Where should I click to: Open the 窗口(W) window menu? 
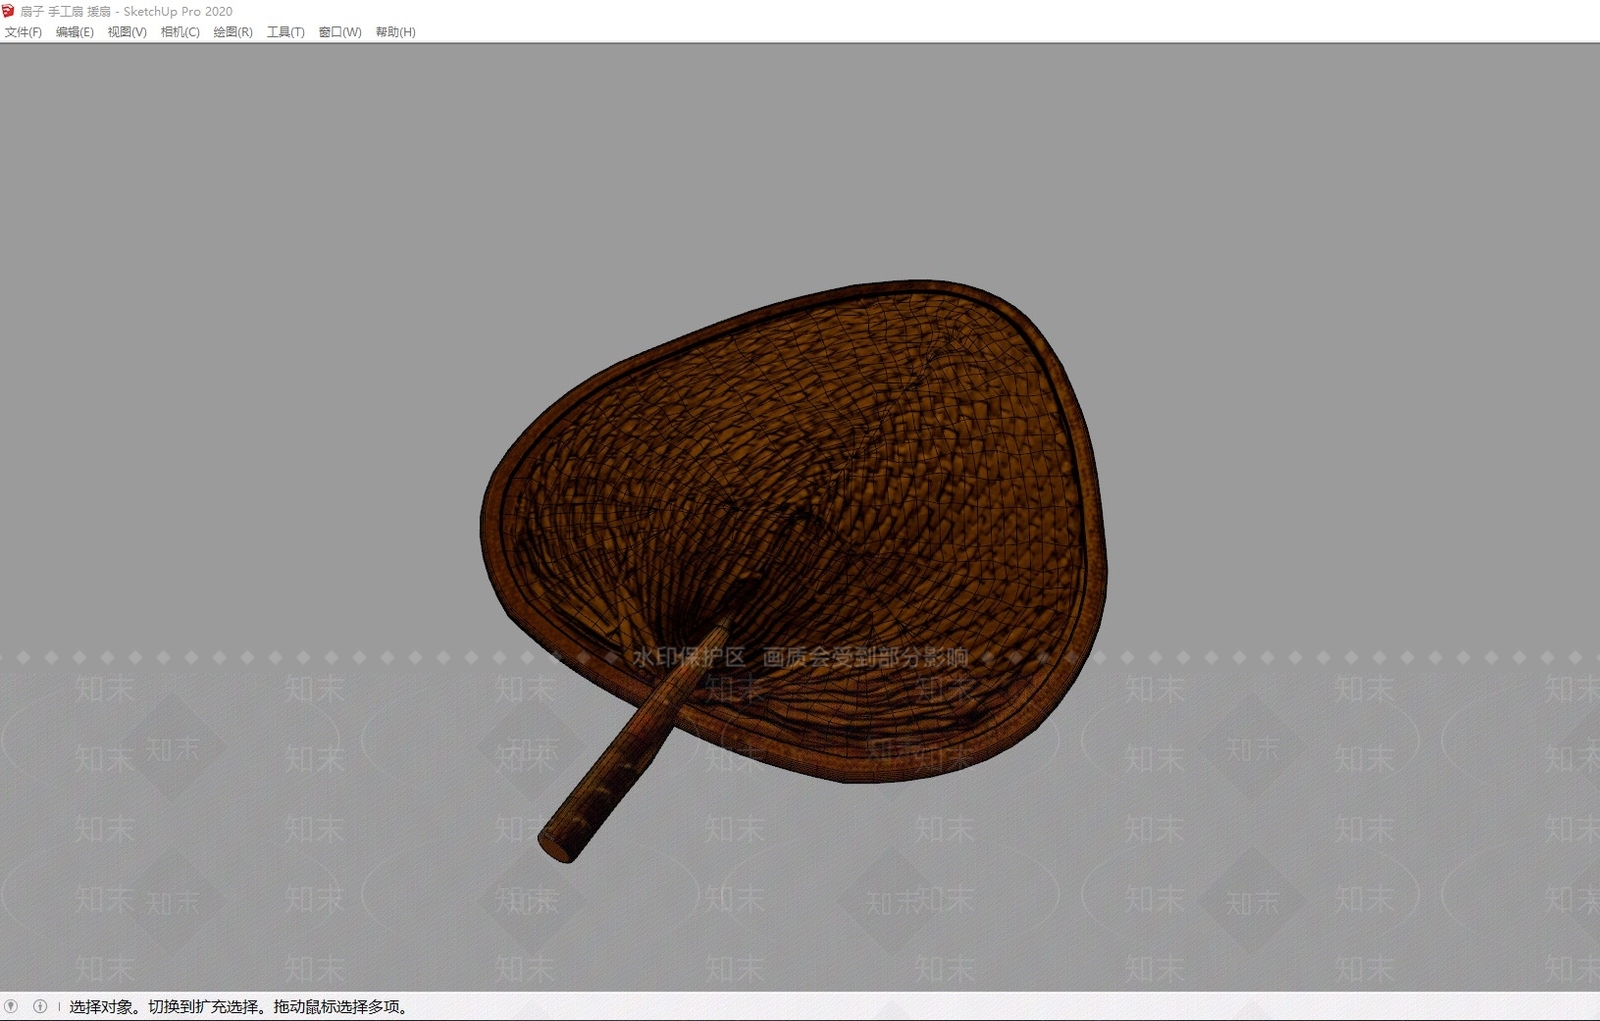tap(340, 32)
